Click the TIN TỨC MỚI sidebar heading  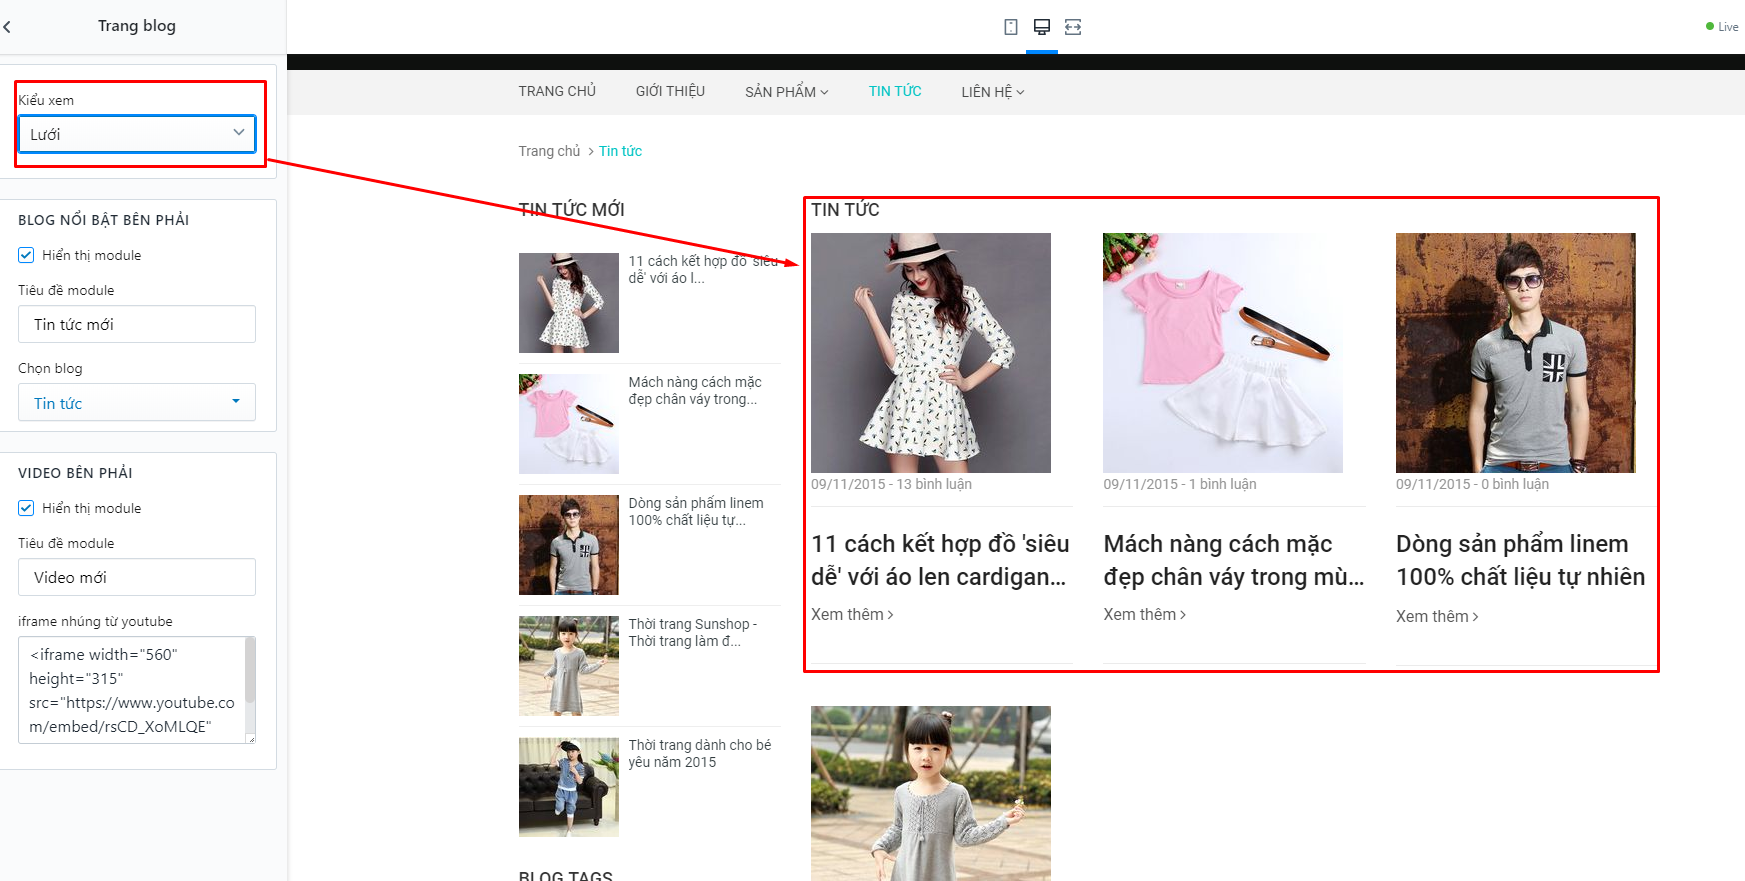click(571, 209)
